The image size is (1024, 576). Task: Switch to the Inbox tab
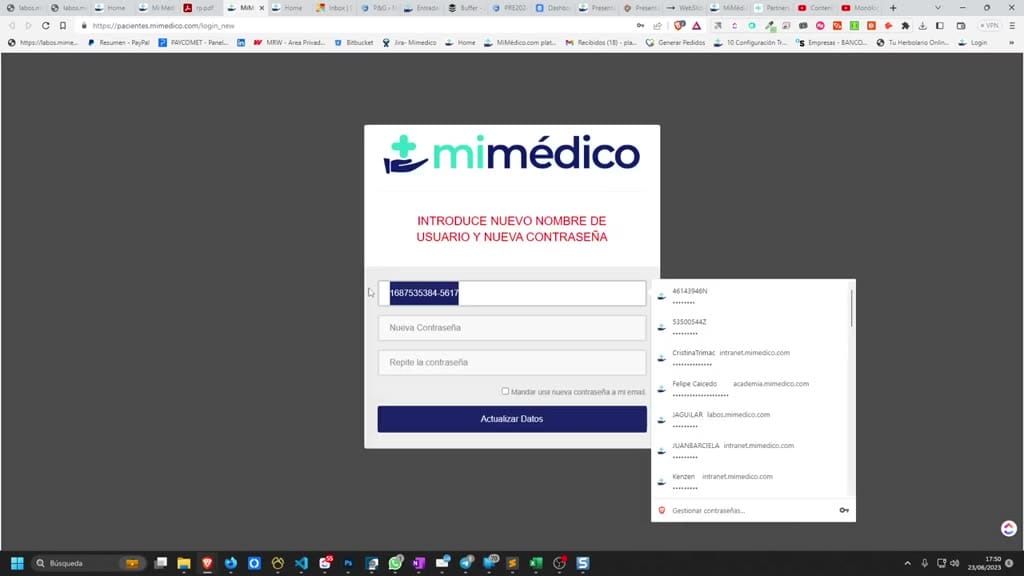click(332, 8)
